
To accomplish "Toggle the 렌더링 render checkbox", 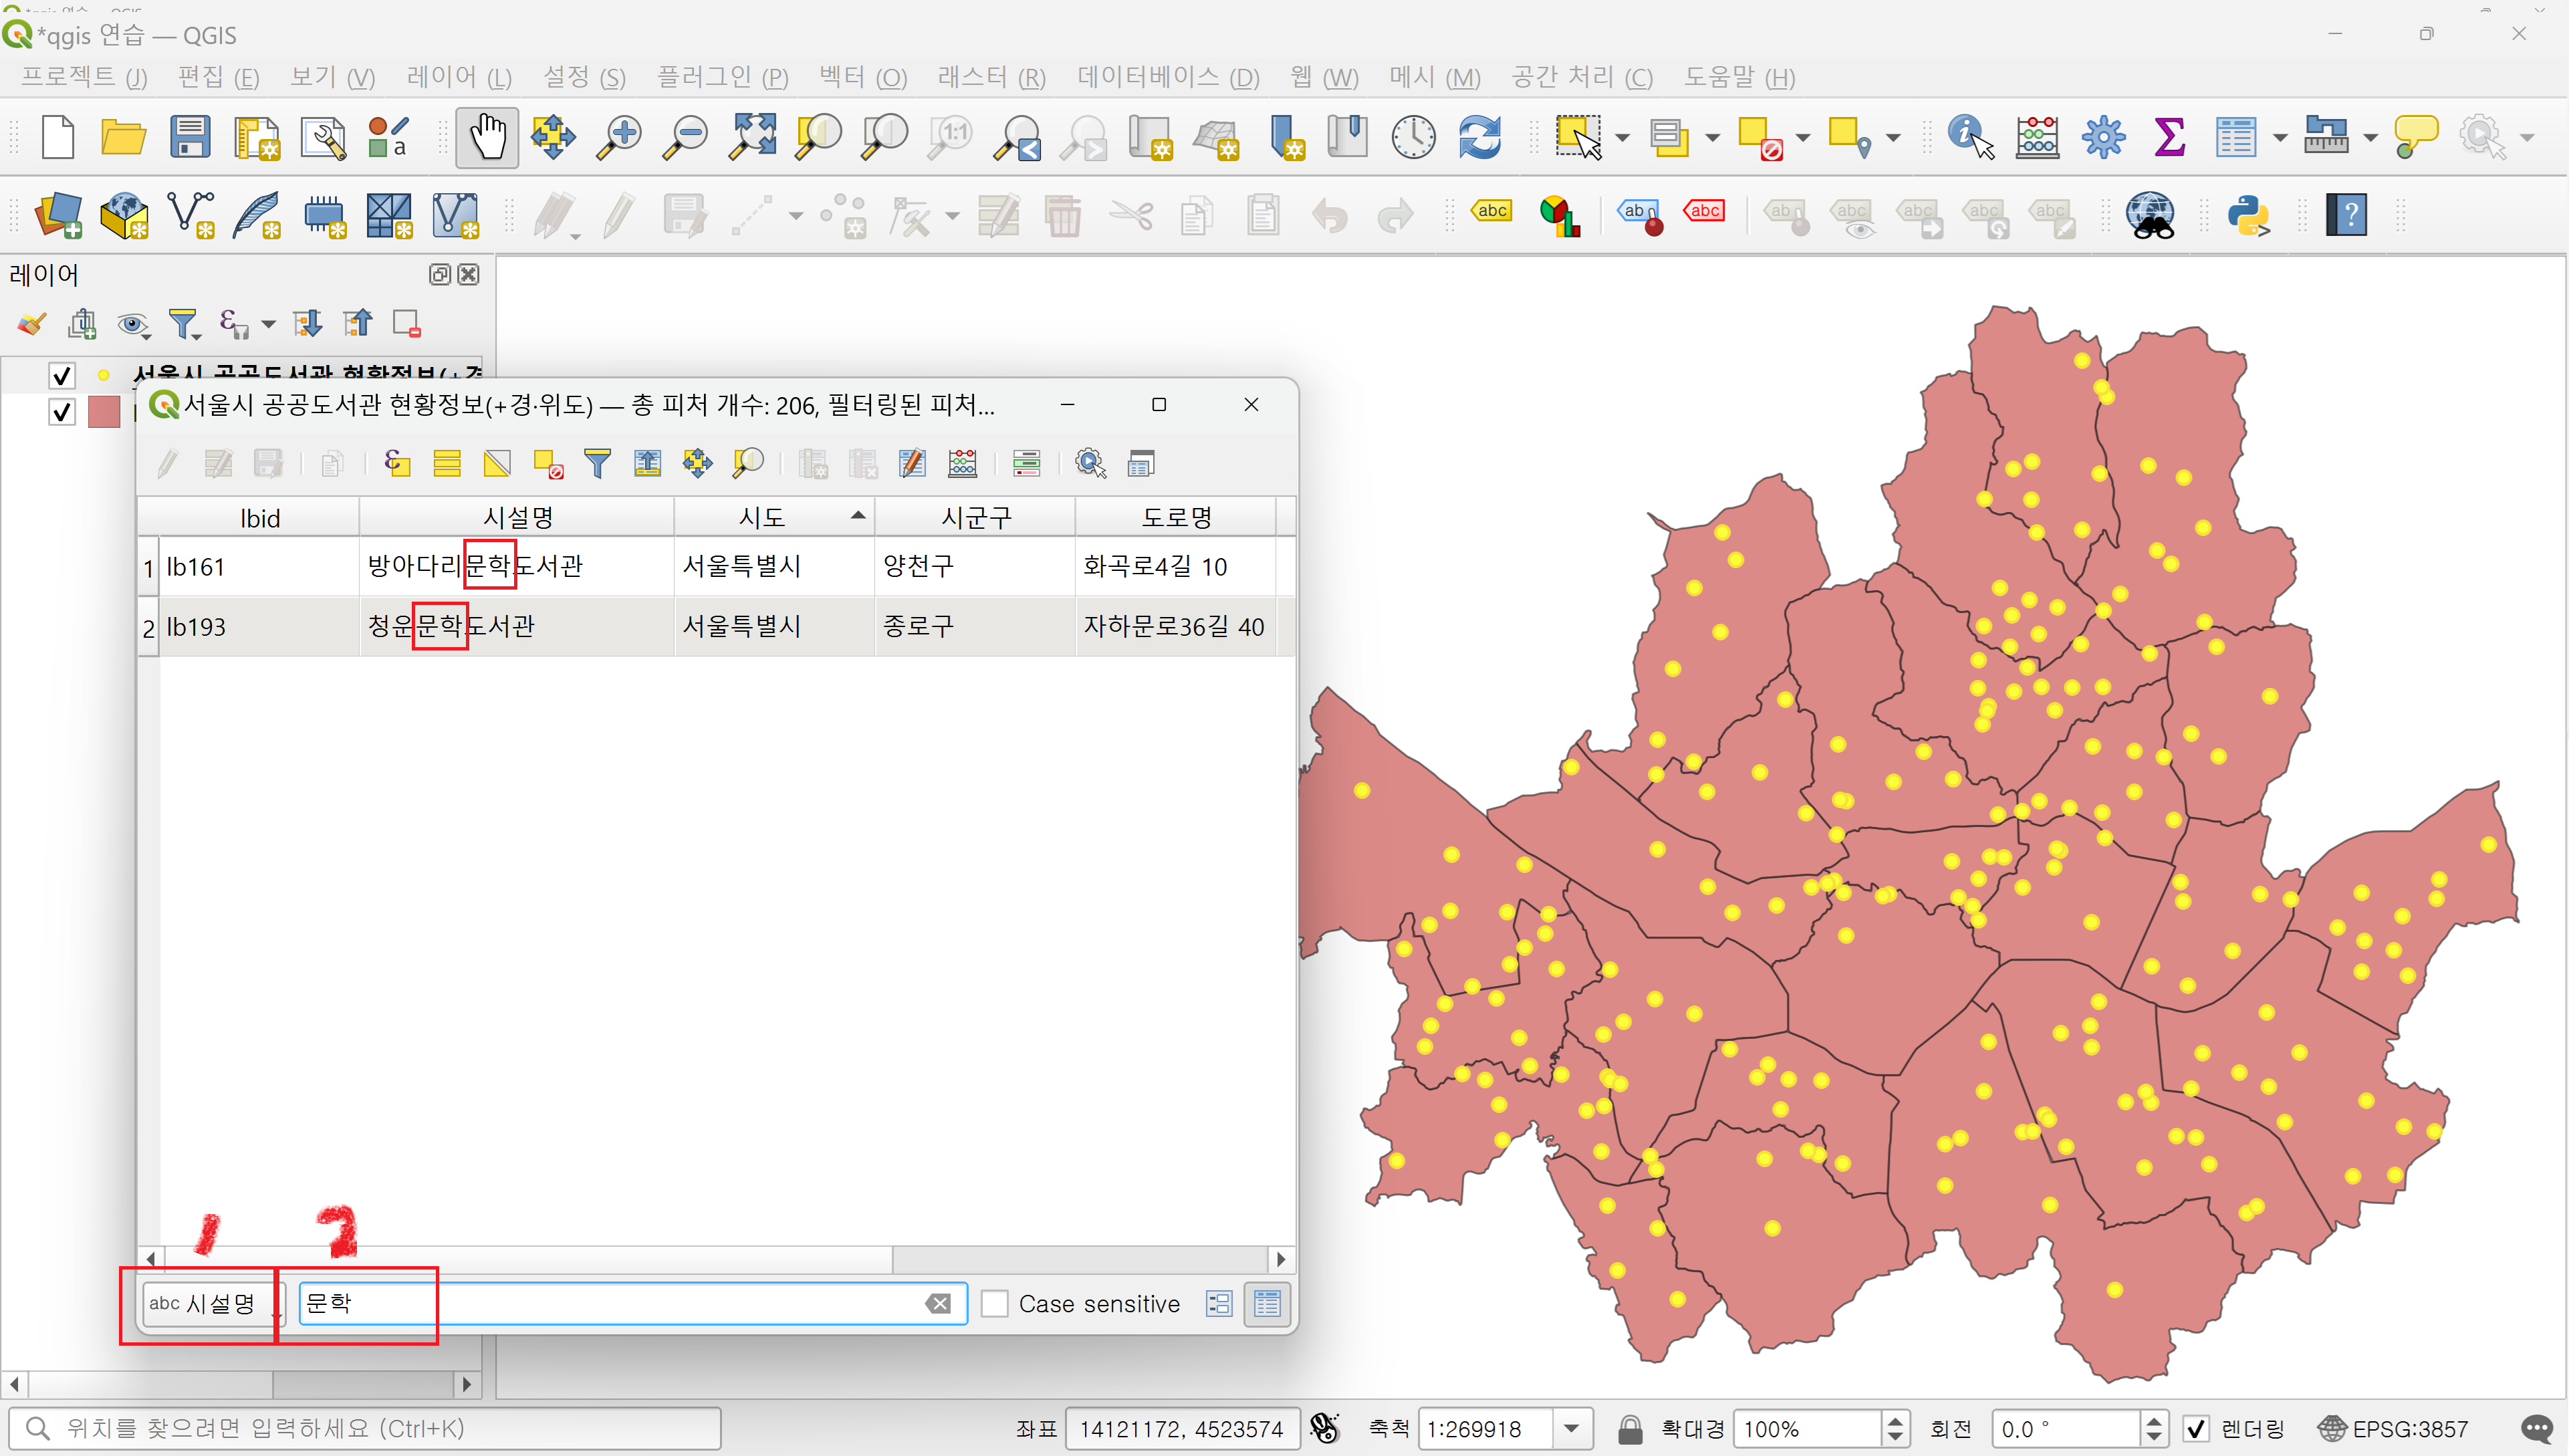I will (x=2195, y=1429).
